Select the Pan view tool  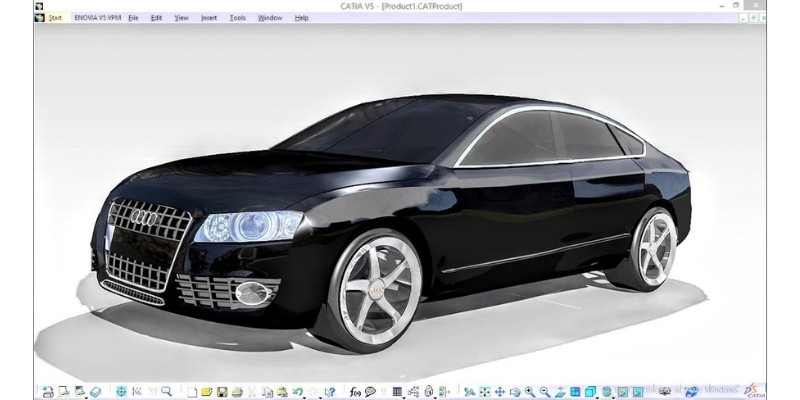click(x=499, y=392)
